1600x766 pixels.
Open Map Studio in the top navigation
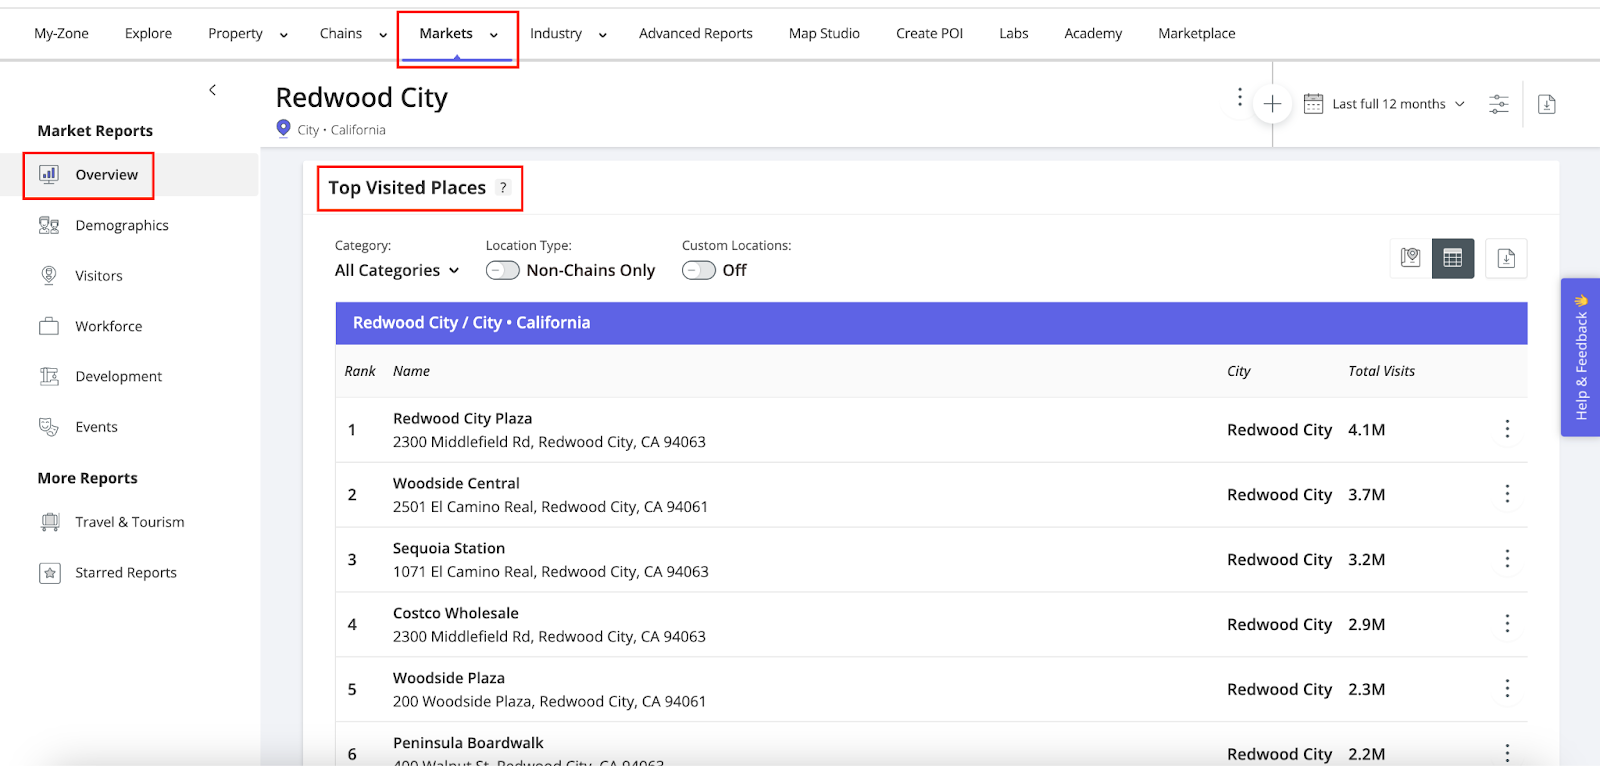pos(824,33)
